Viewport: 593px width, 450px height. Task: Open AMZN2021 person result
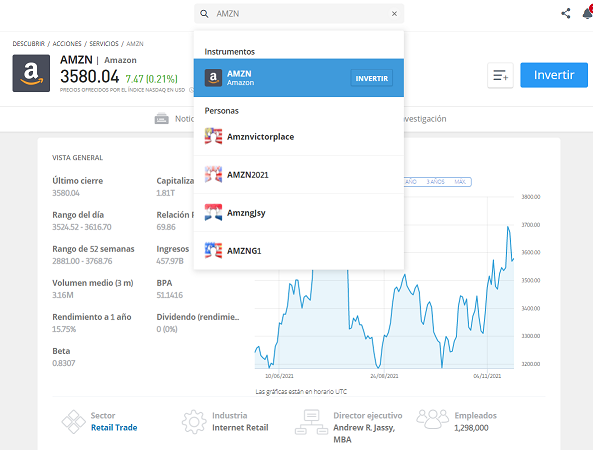[299, 175]
